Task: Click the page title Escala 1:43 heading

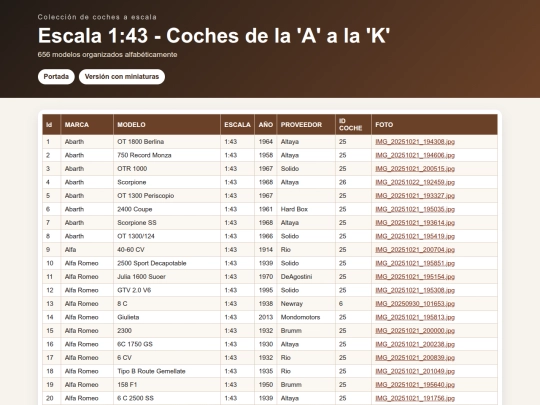Action: click(214, 36)
